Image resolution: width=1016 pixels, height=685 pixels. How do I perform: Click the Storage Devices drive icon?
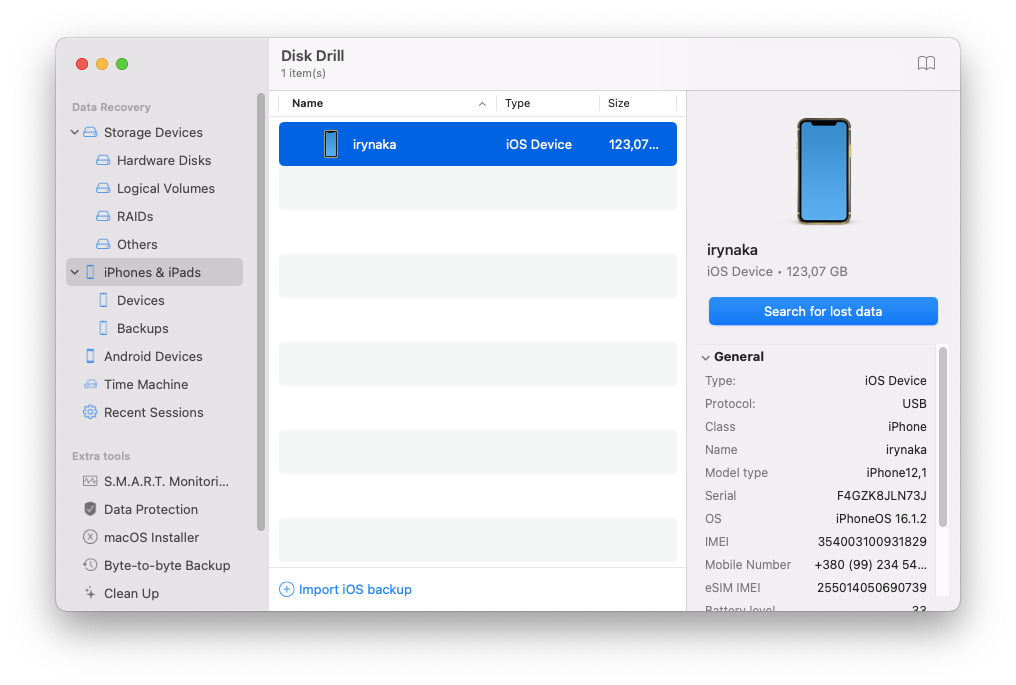click(90, 132)
